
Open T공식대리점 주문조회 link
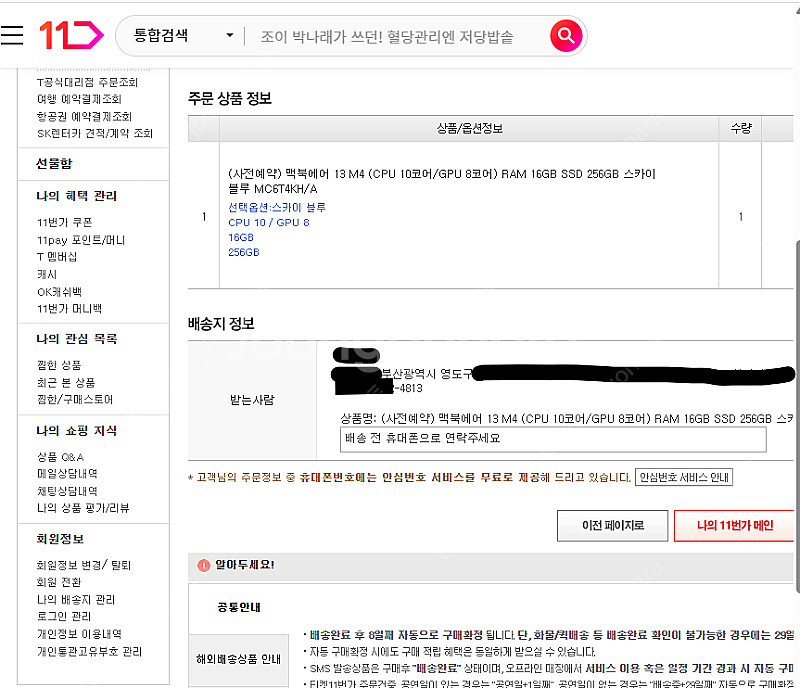(x=87, y=82)
